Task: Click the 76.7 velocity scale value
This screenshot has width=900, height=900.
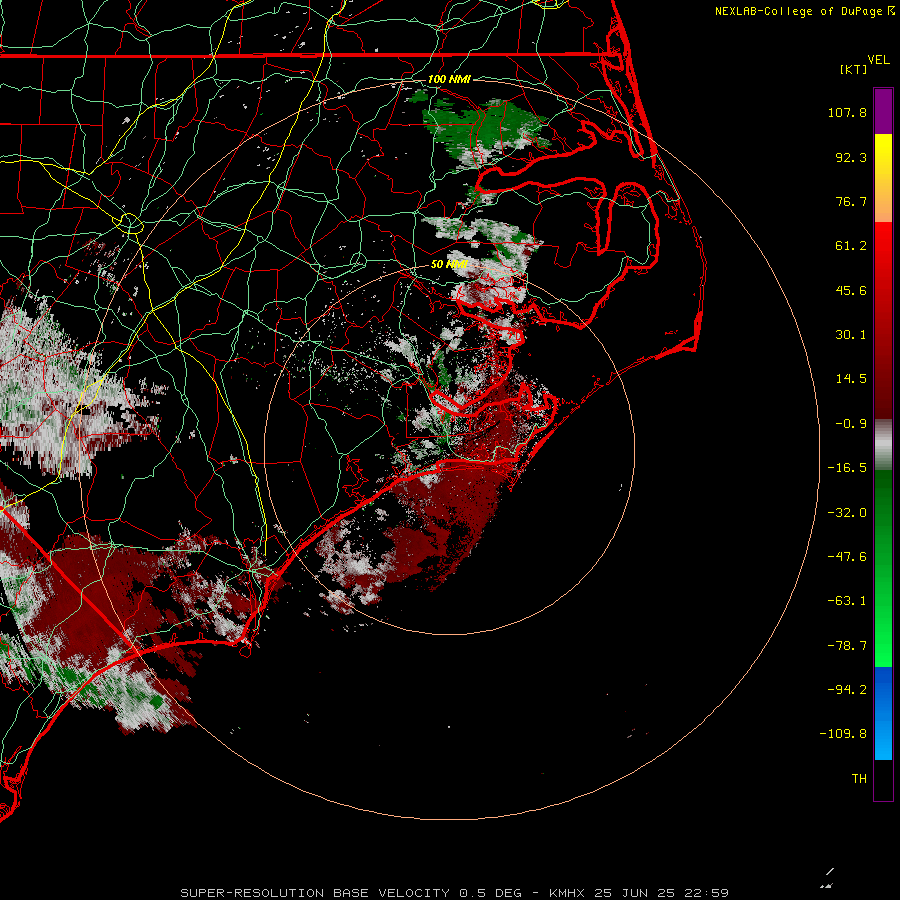Action: point(851,201)
